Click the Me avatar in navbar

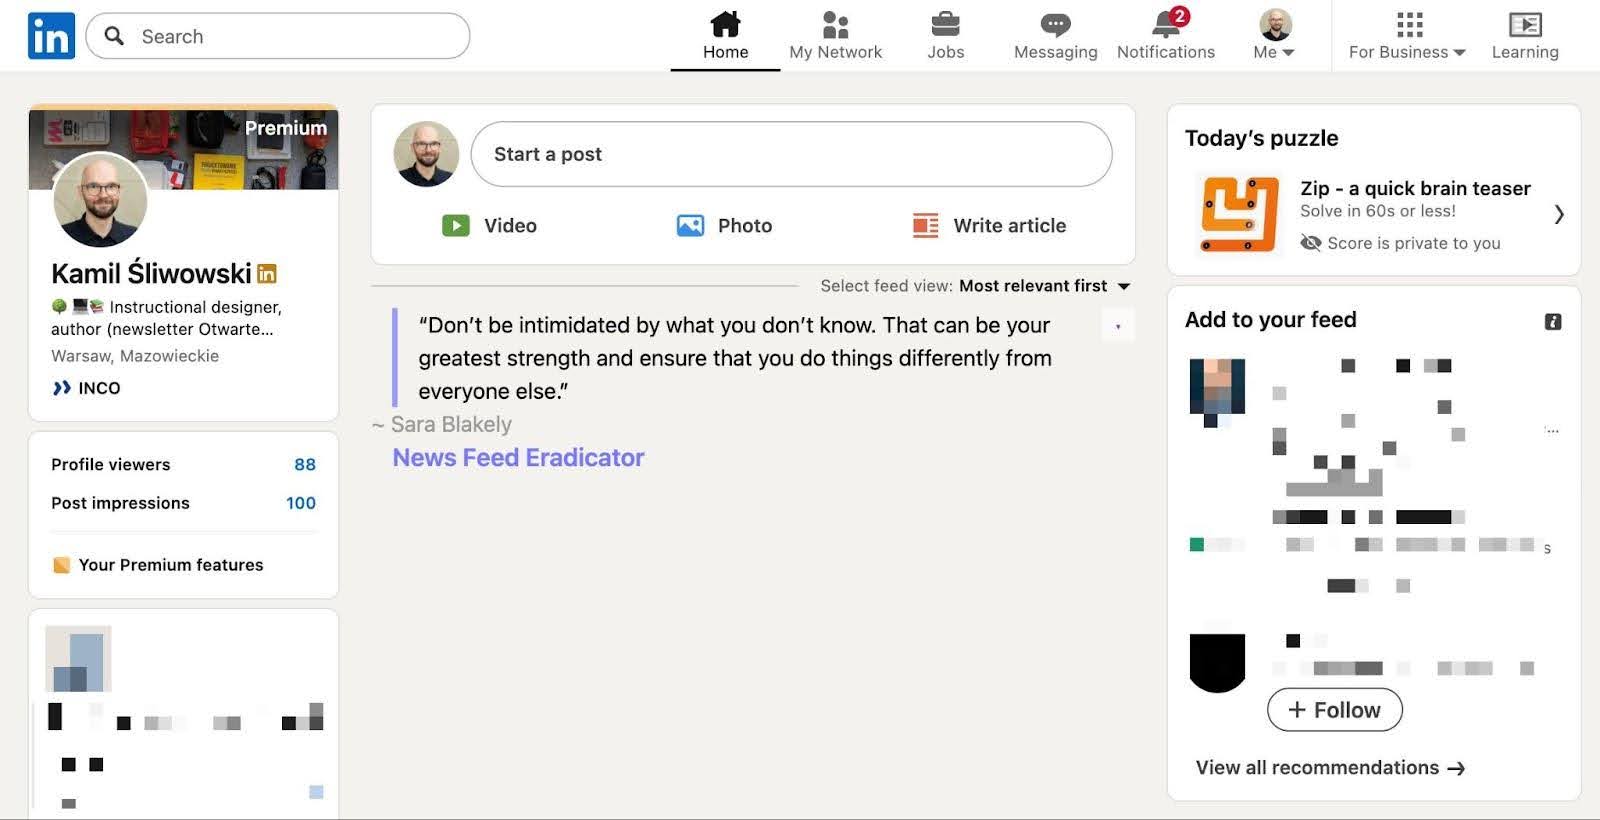(x=1275, y=24)
